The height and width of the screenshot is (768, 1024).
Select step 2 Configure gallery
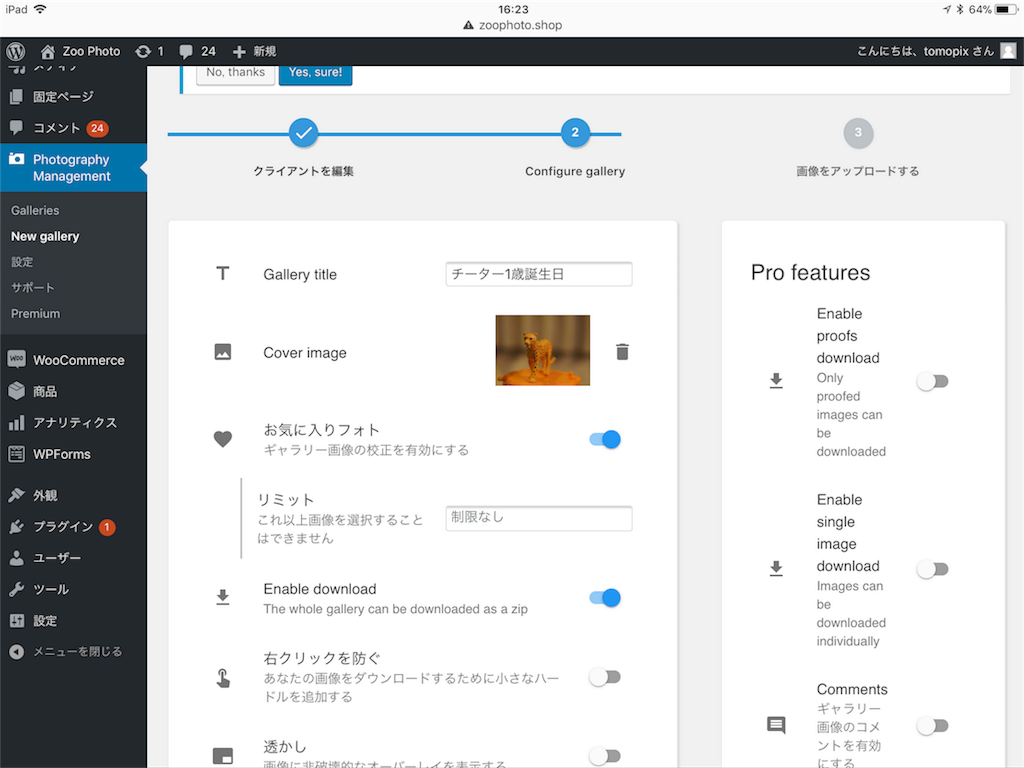pyautogui.click(x=575, y=133)
